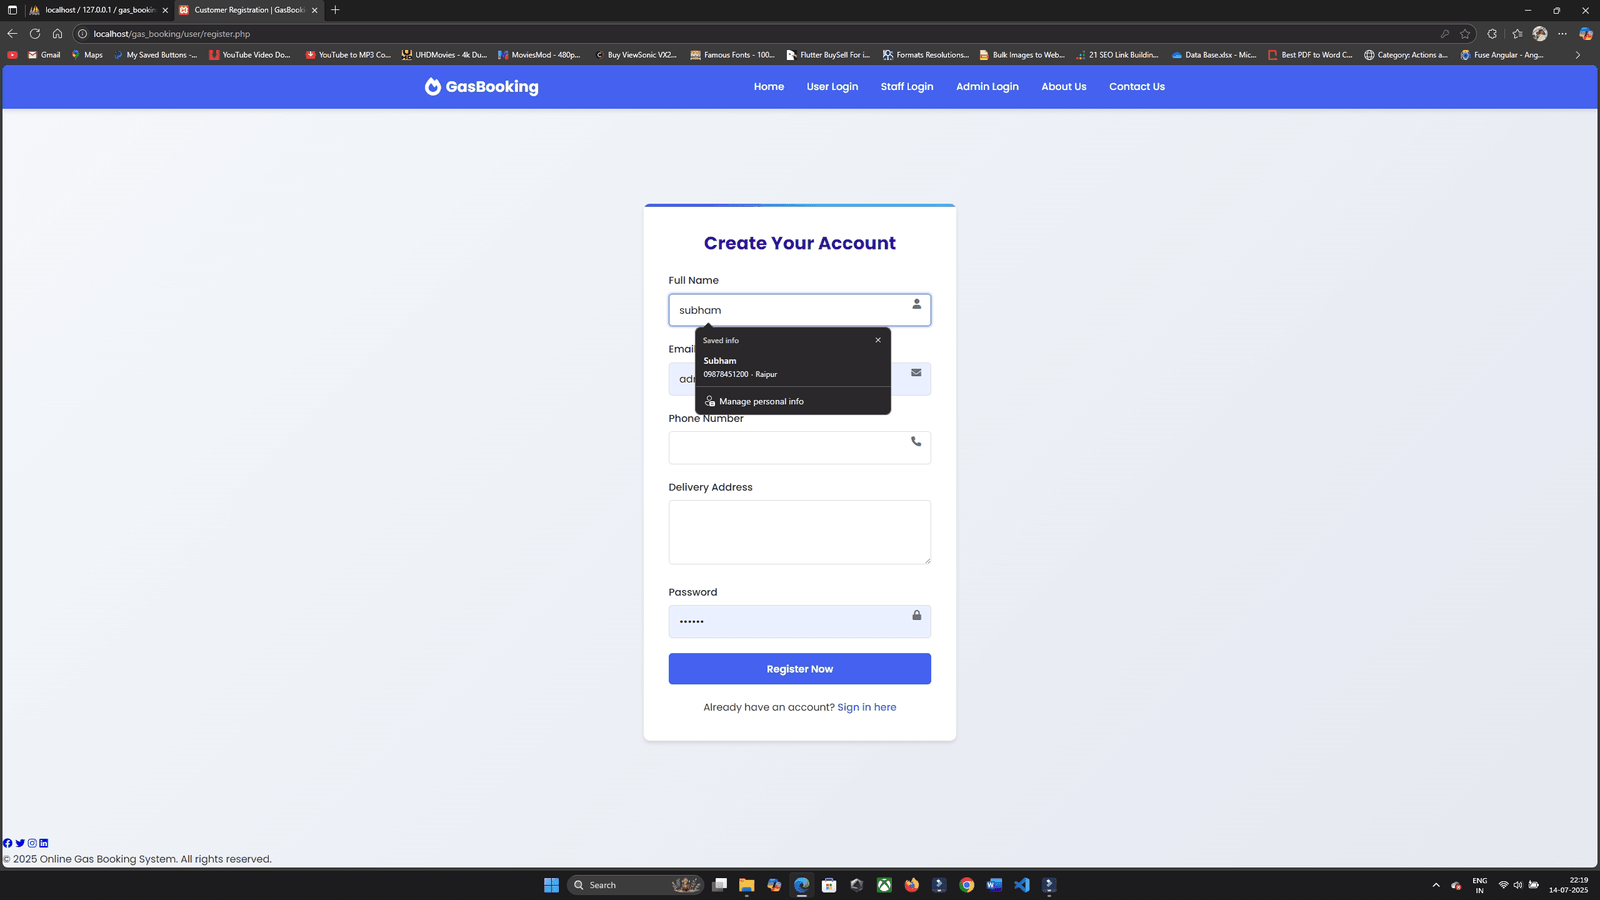Click the Delivery Address text area
The width and height of the screenshot is (1600, 900).
click(799, 532)
